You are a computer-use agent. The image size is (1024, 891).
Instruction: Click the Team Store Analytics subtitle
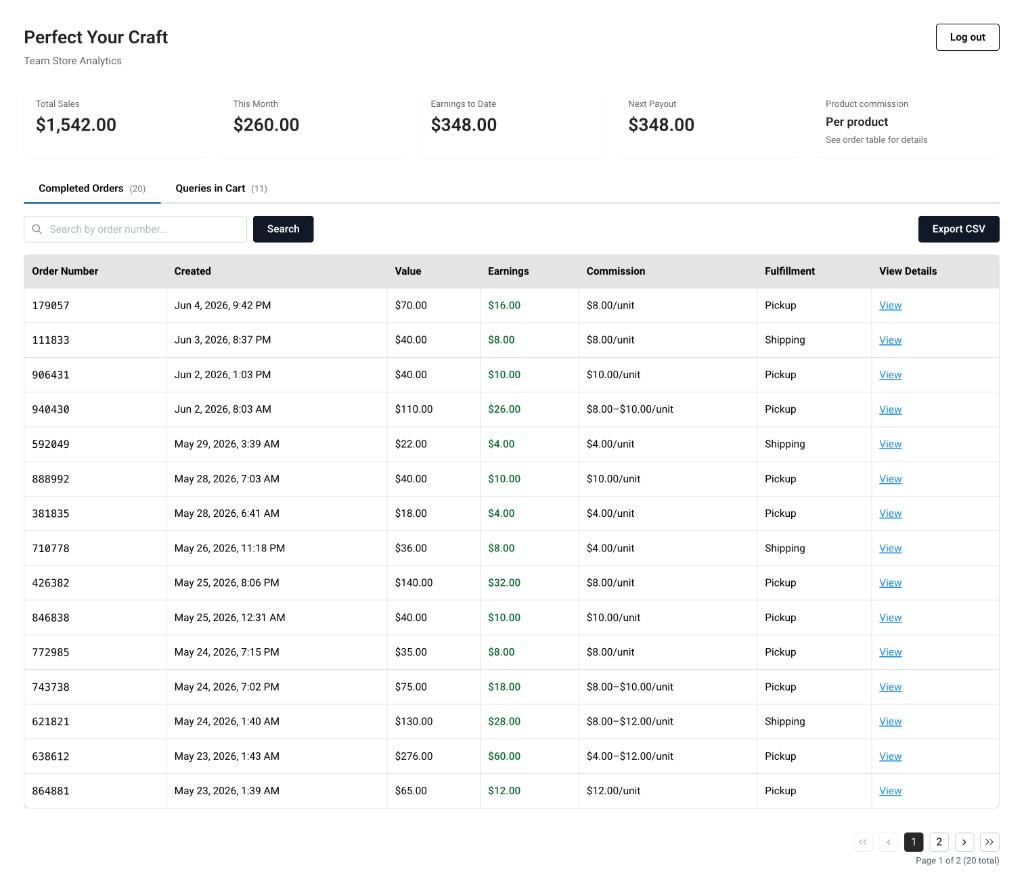pos(72,61)
